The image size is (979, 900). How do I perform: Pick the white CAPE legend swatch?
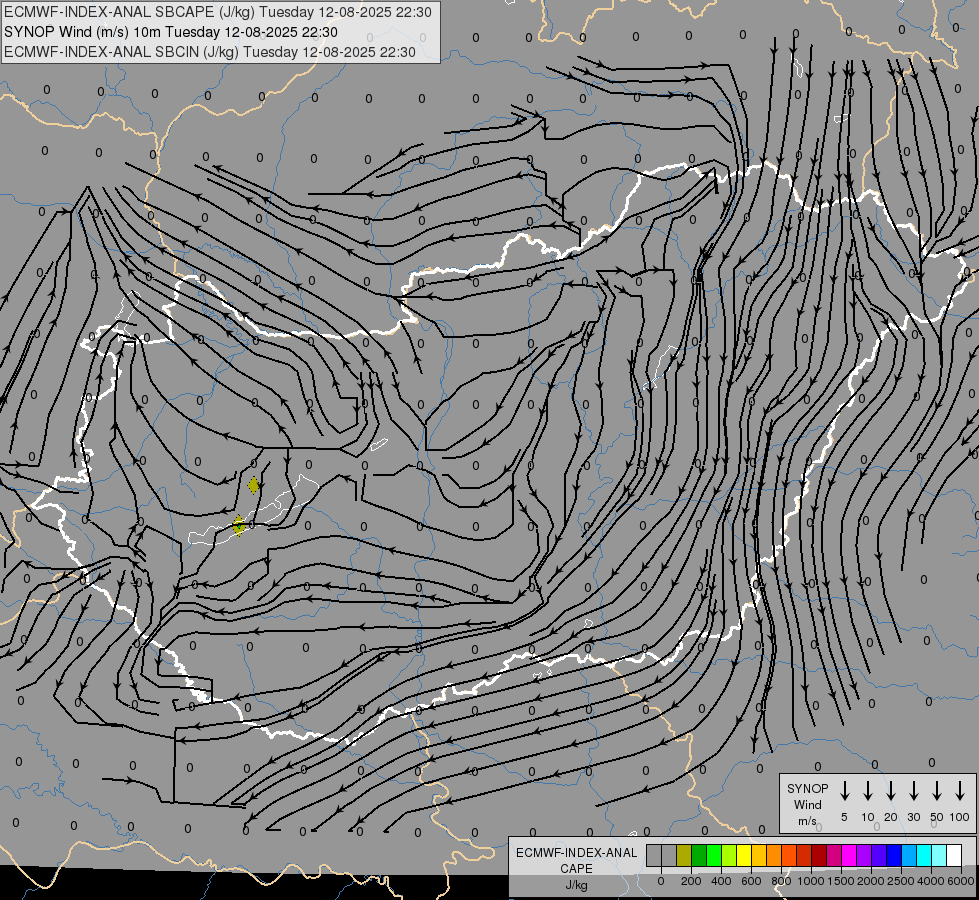955,855
